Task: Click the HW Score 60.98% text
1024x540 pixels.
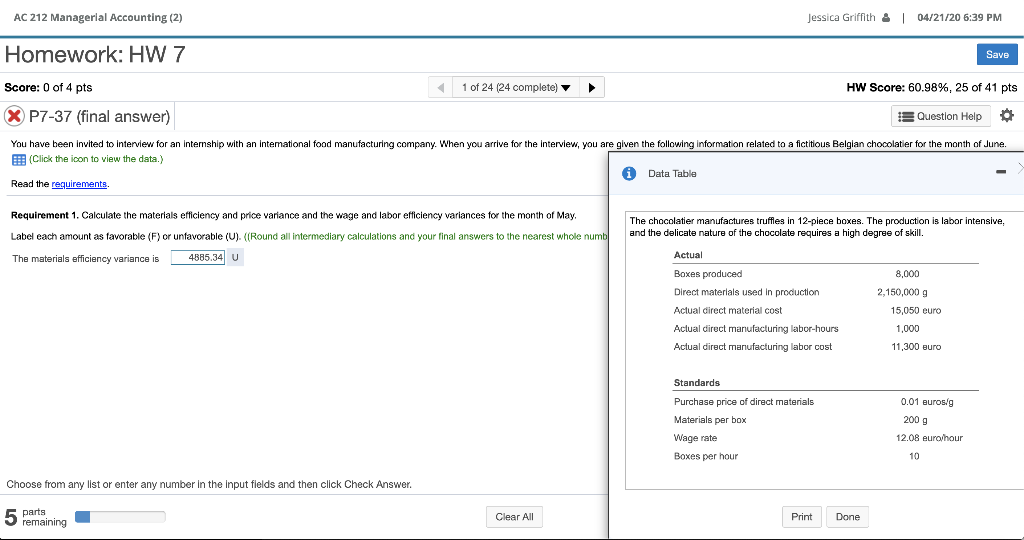Action: tap(931, 87)
